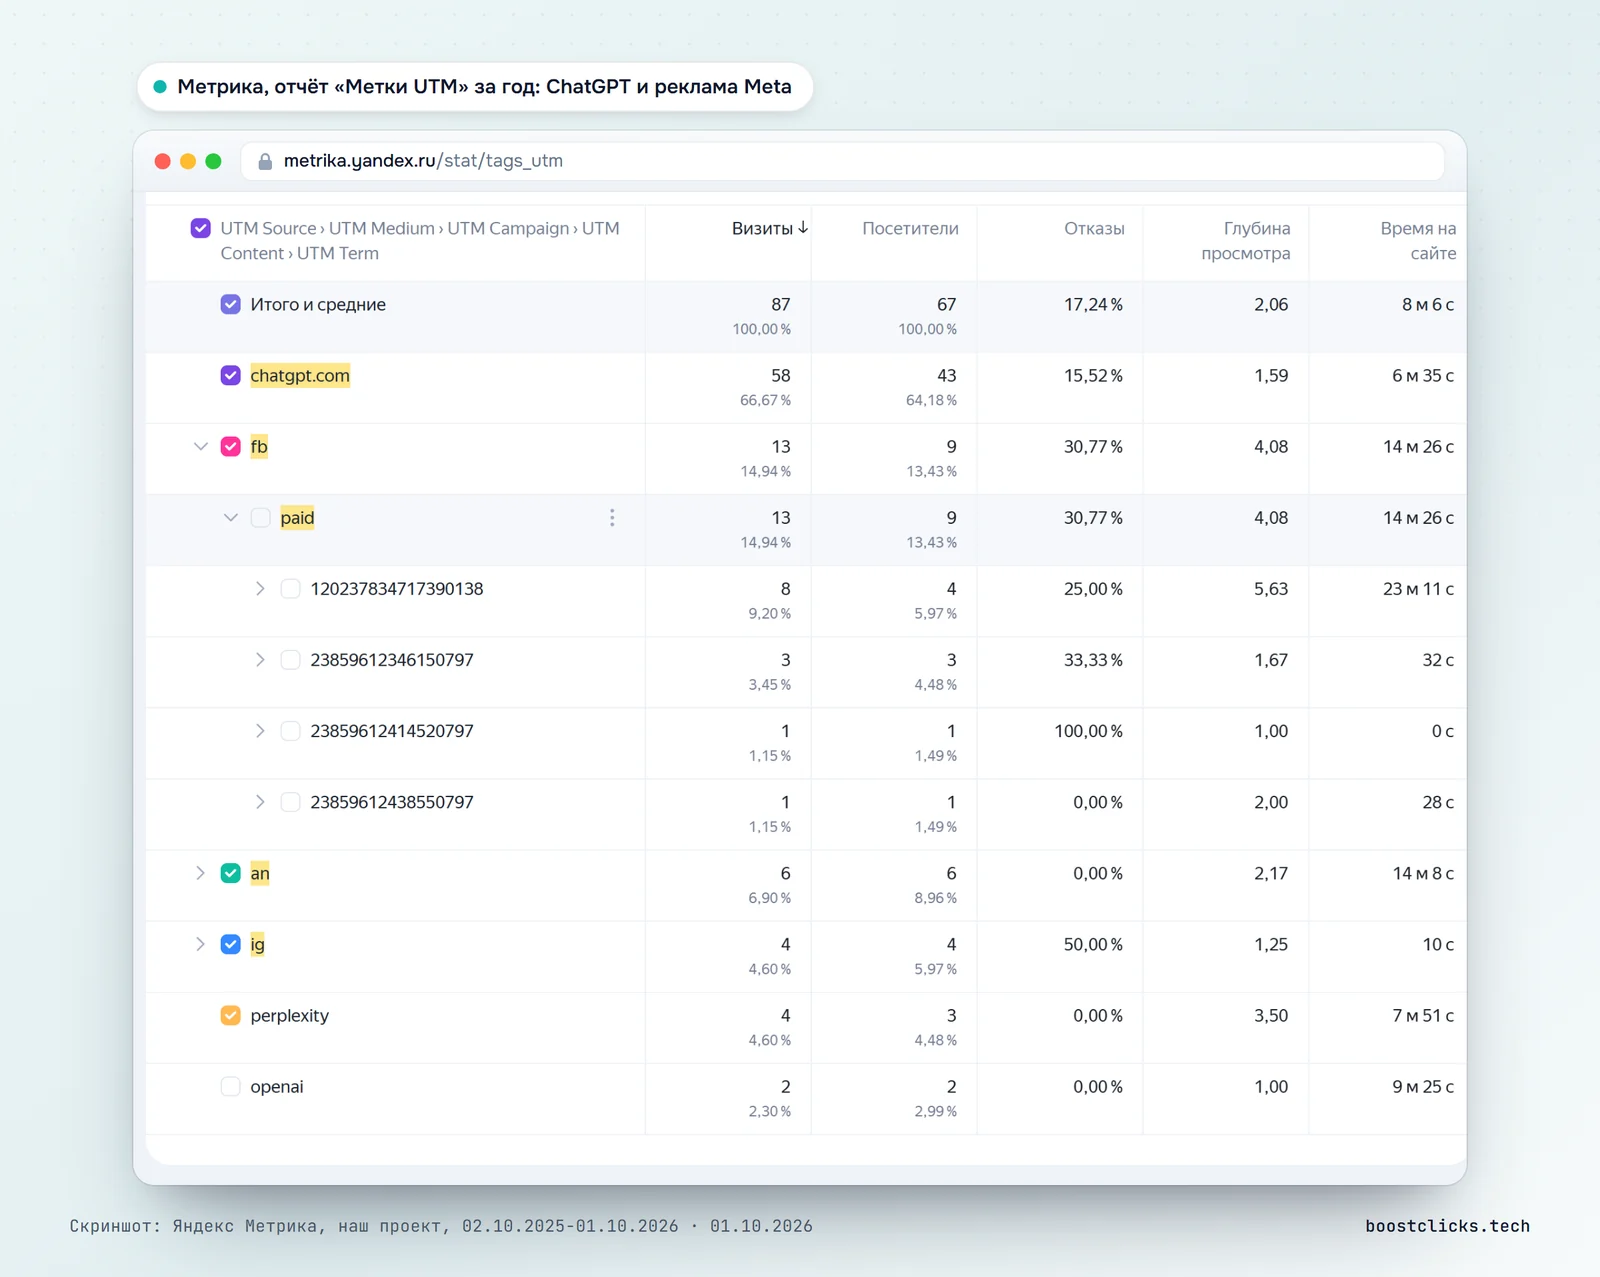The height and width of the screenshot is (1277, 1600).
Task: Collapse the fb row
Action: click(x=200, y=446)
